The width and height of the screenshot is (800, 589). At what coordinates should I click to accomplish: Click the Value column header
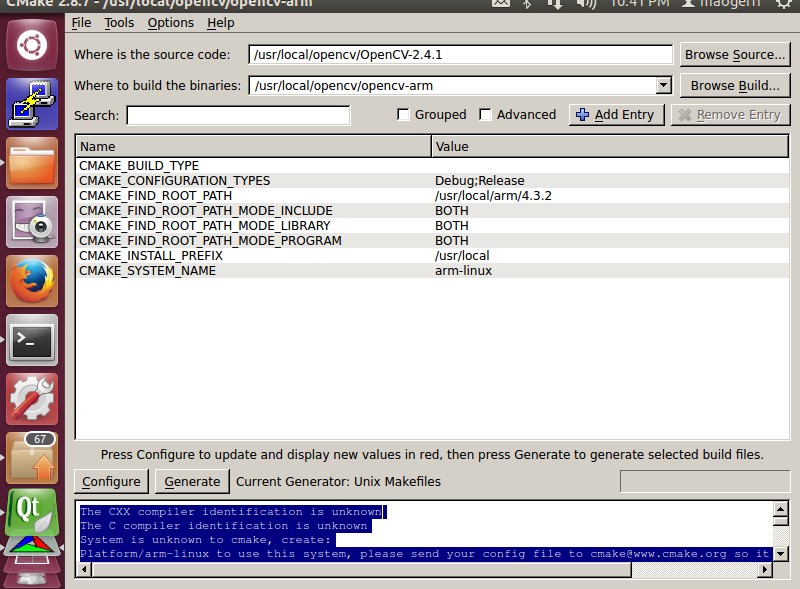[610, 146]
